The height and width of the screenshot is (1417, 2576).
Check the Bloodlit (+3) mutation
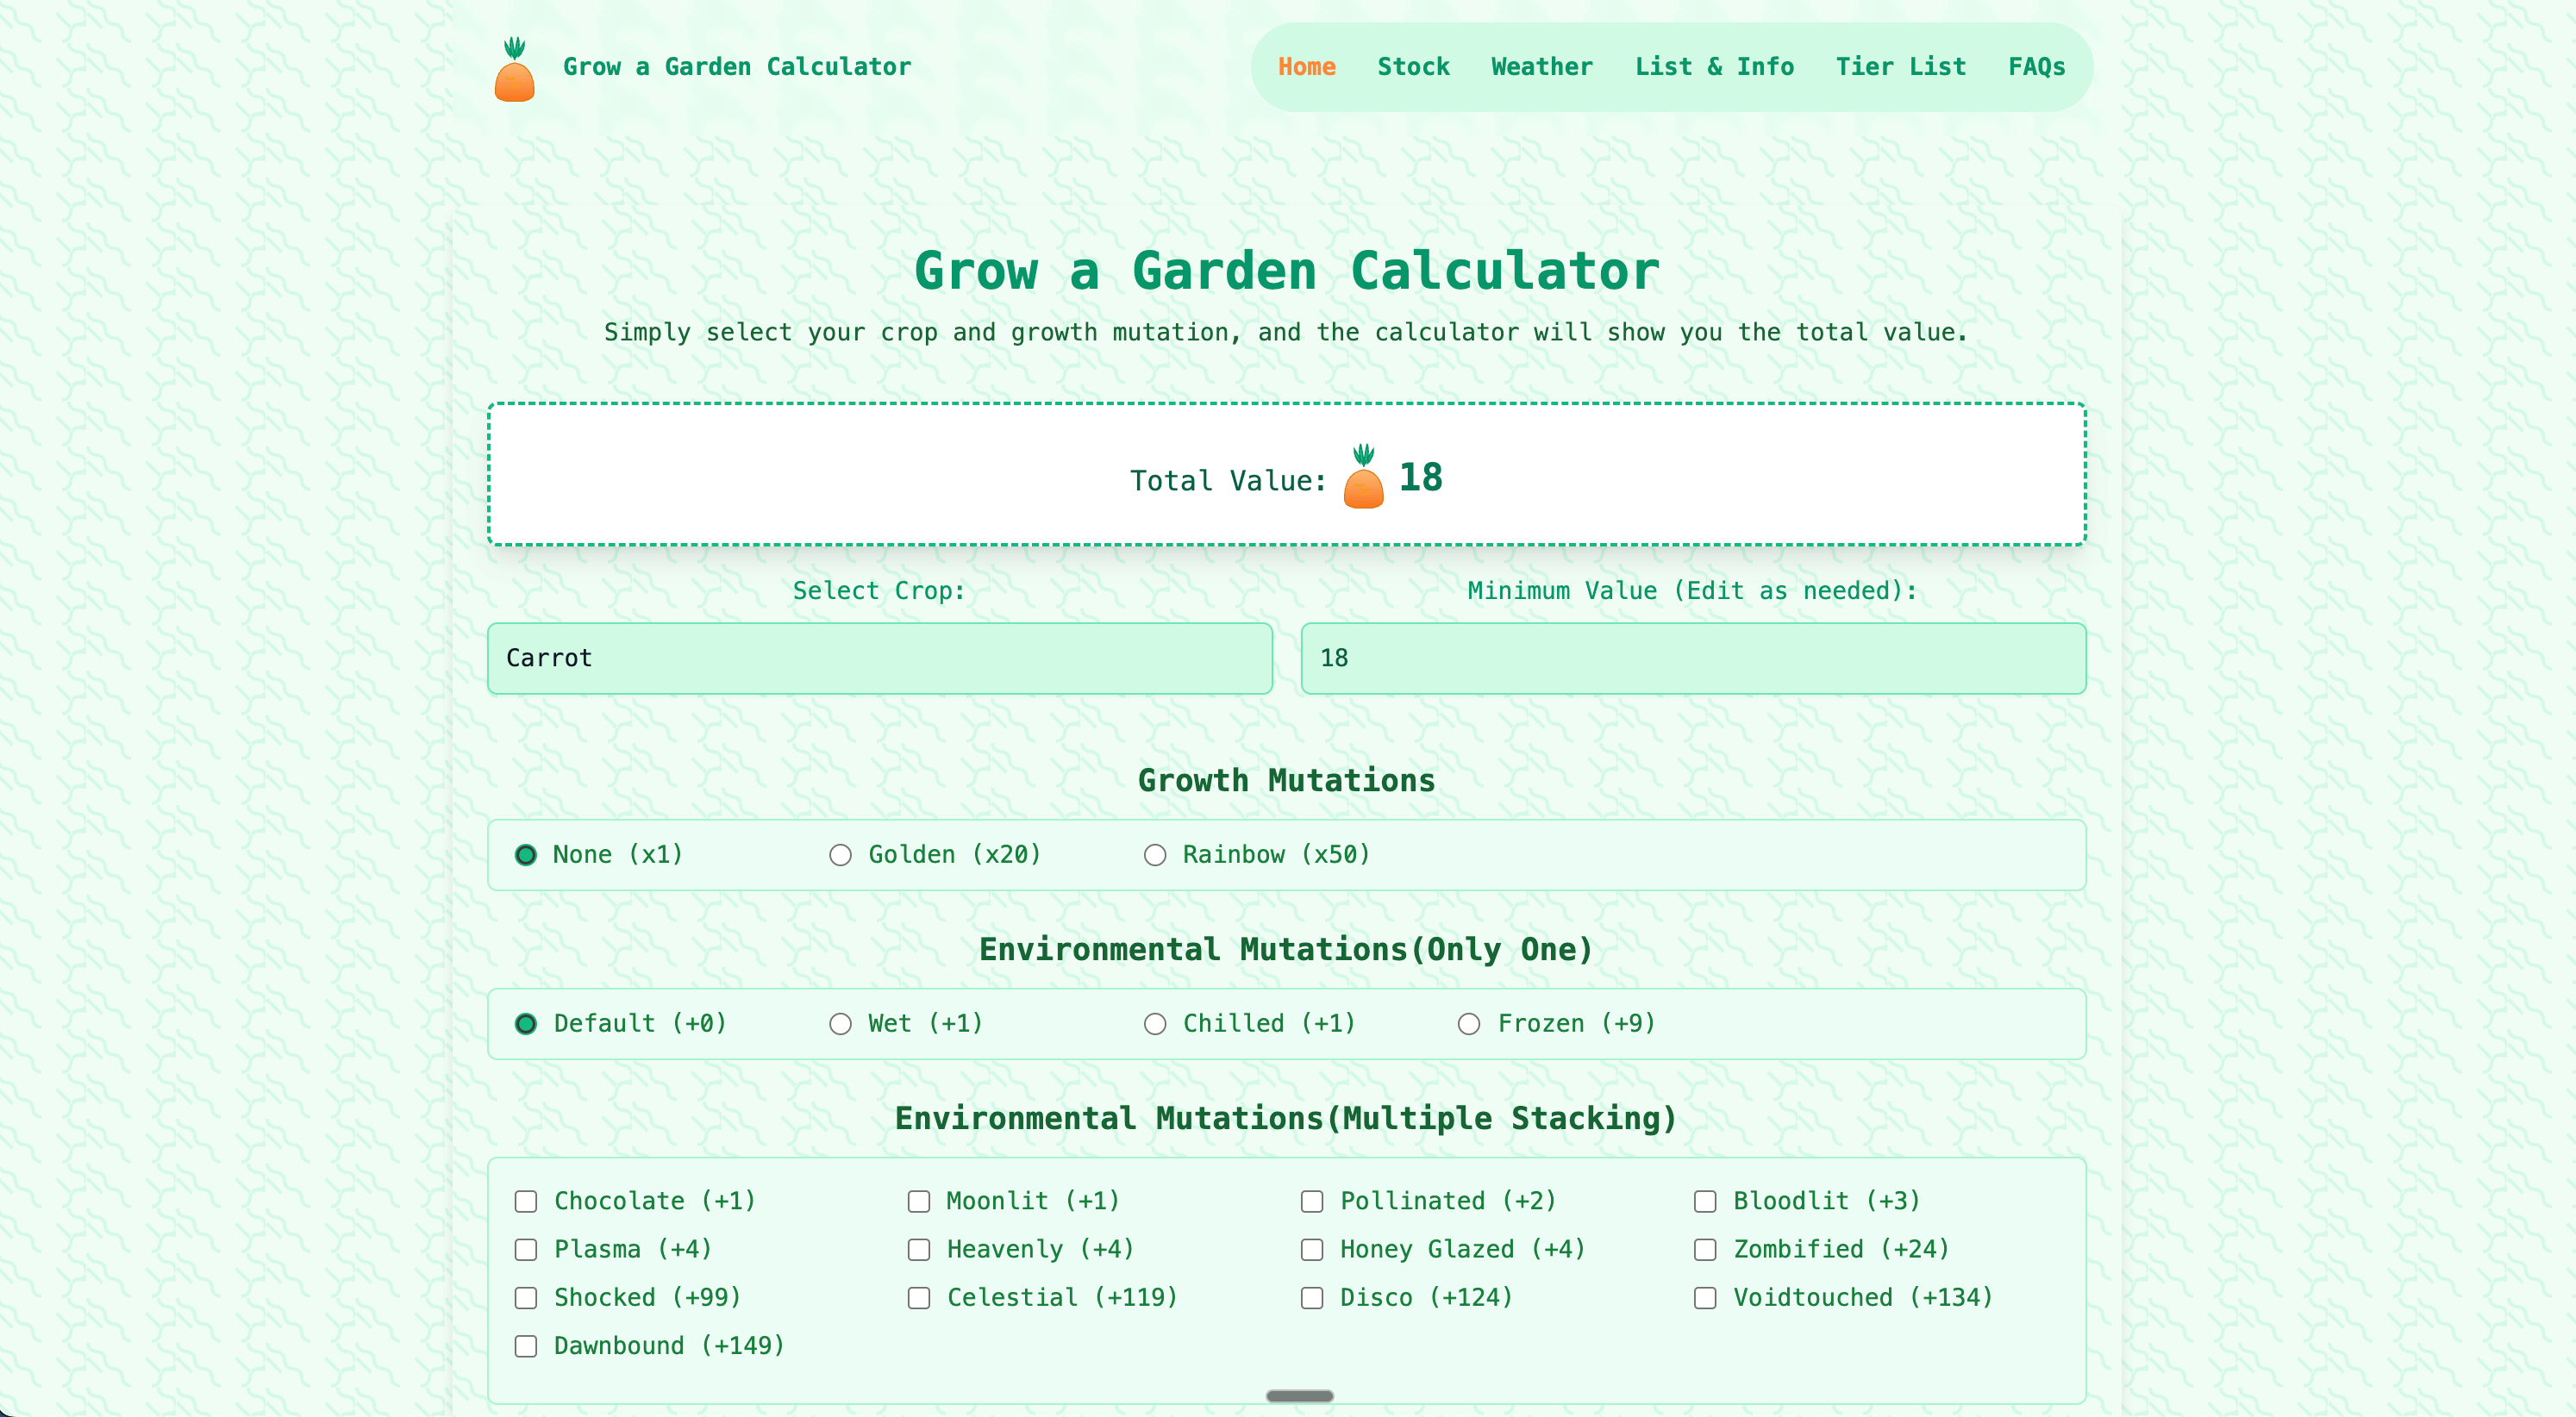point(1704,1201)
